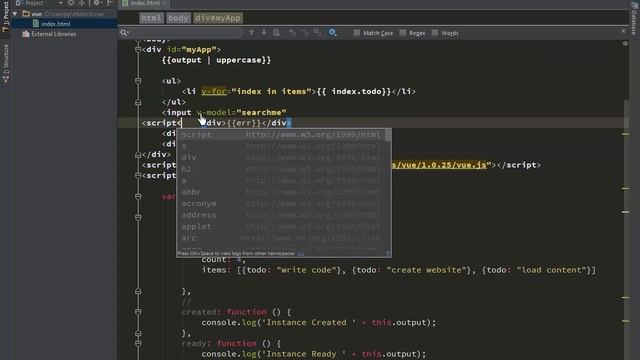640x360 pixels.
Task: Choose 'div' from autocomplete list
Action: pos(282,158)
